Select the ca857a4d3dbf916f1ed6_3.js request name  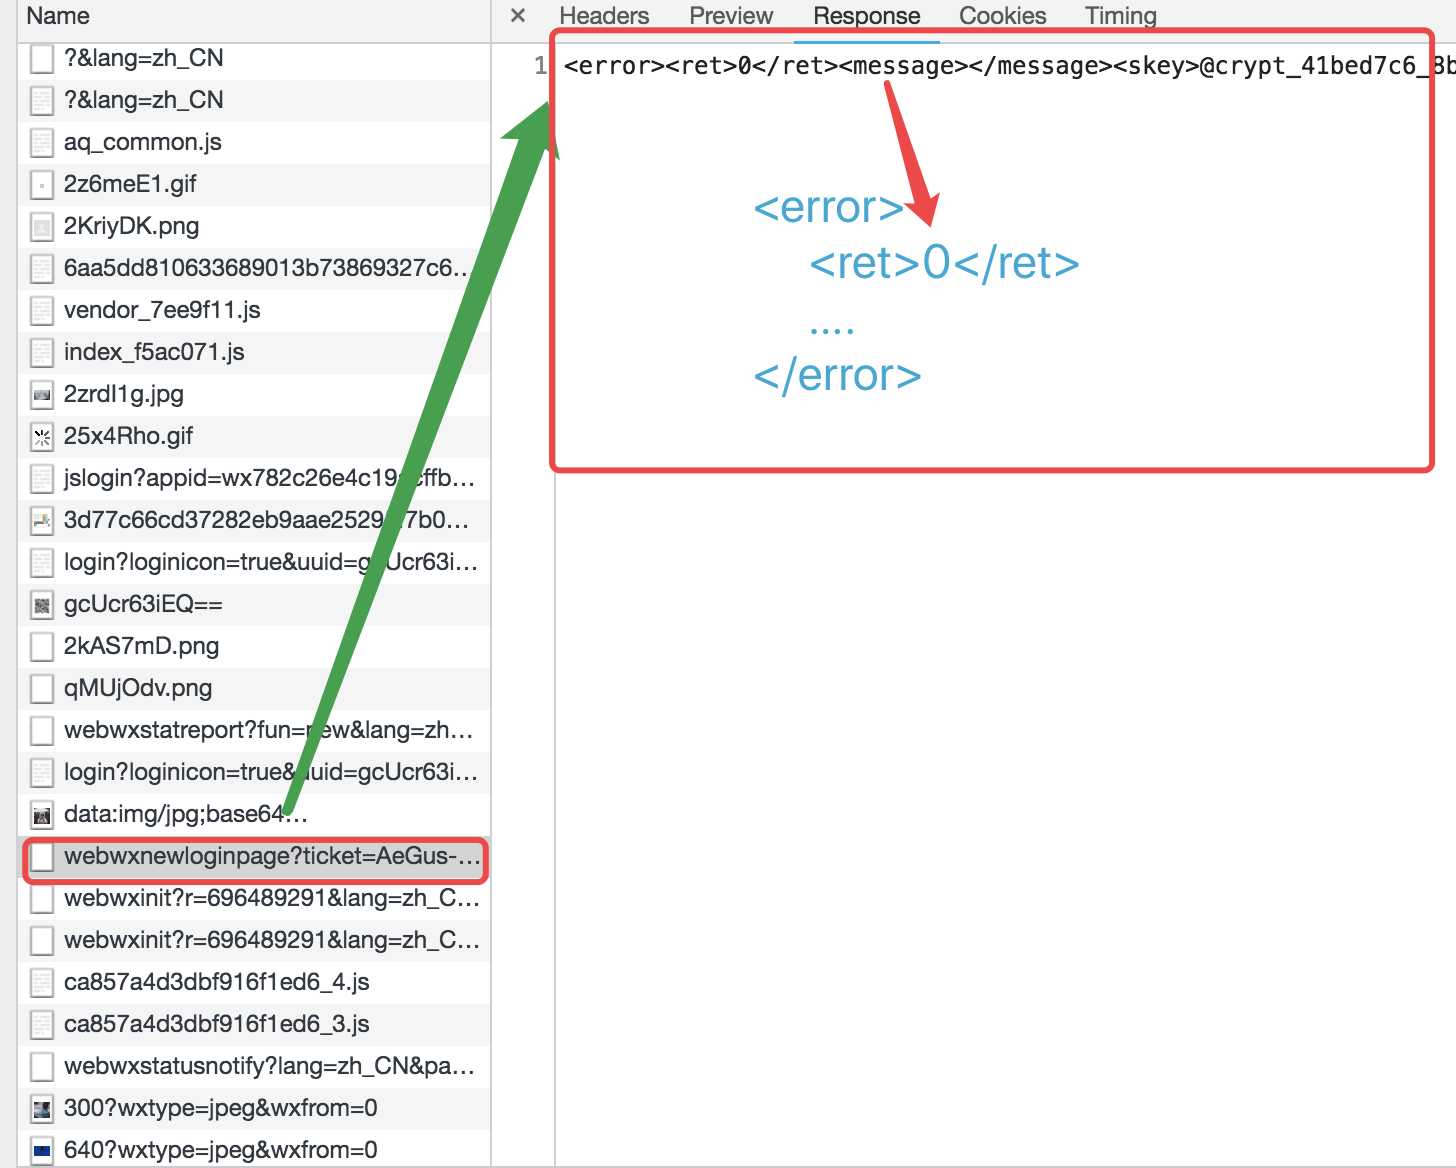point(217,1024)
